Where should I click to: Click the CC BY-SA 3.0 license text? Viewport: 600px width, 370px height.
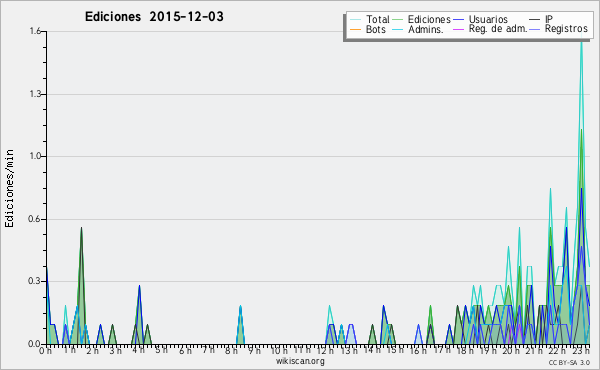click(x=569, y=362)
